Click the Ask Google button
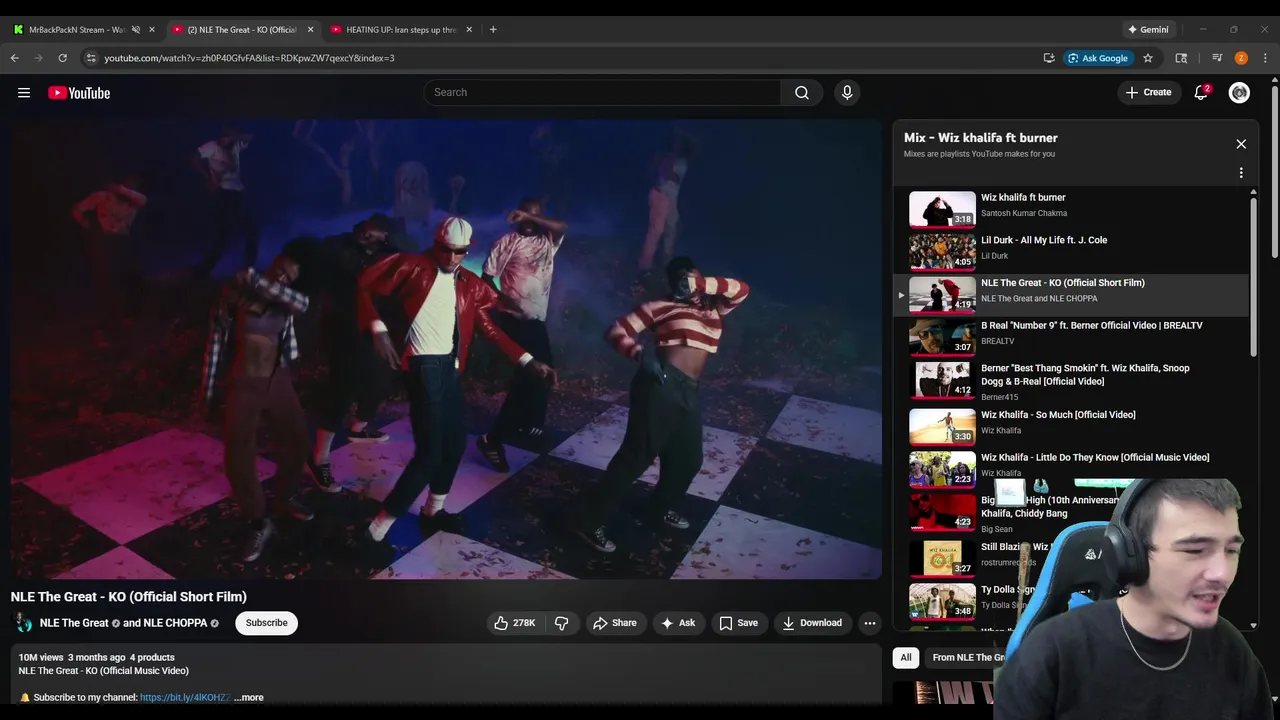The height and width of the screenshot is (720, 1280). click(x=1097, y=58)
